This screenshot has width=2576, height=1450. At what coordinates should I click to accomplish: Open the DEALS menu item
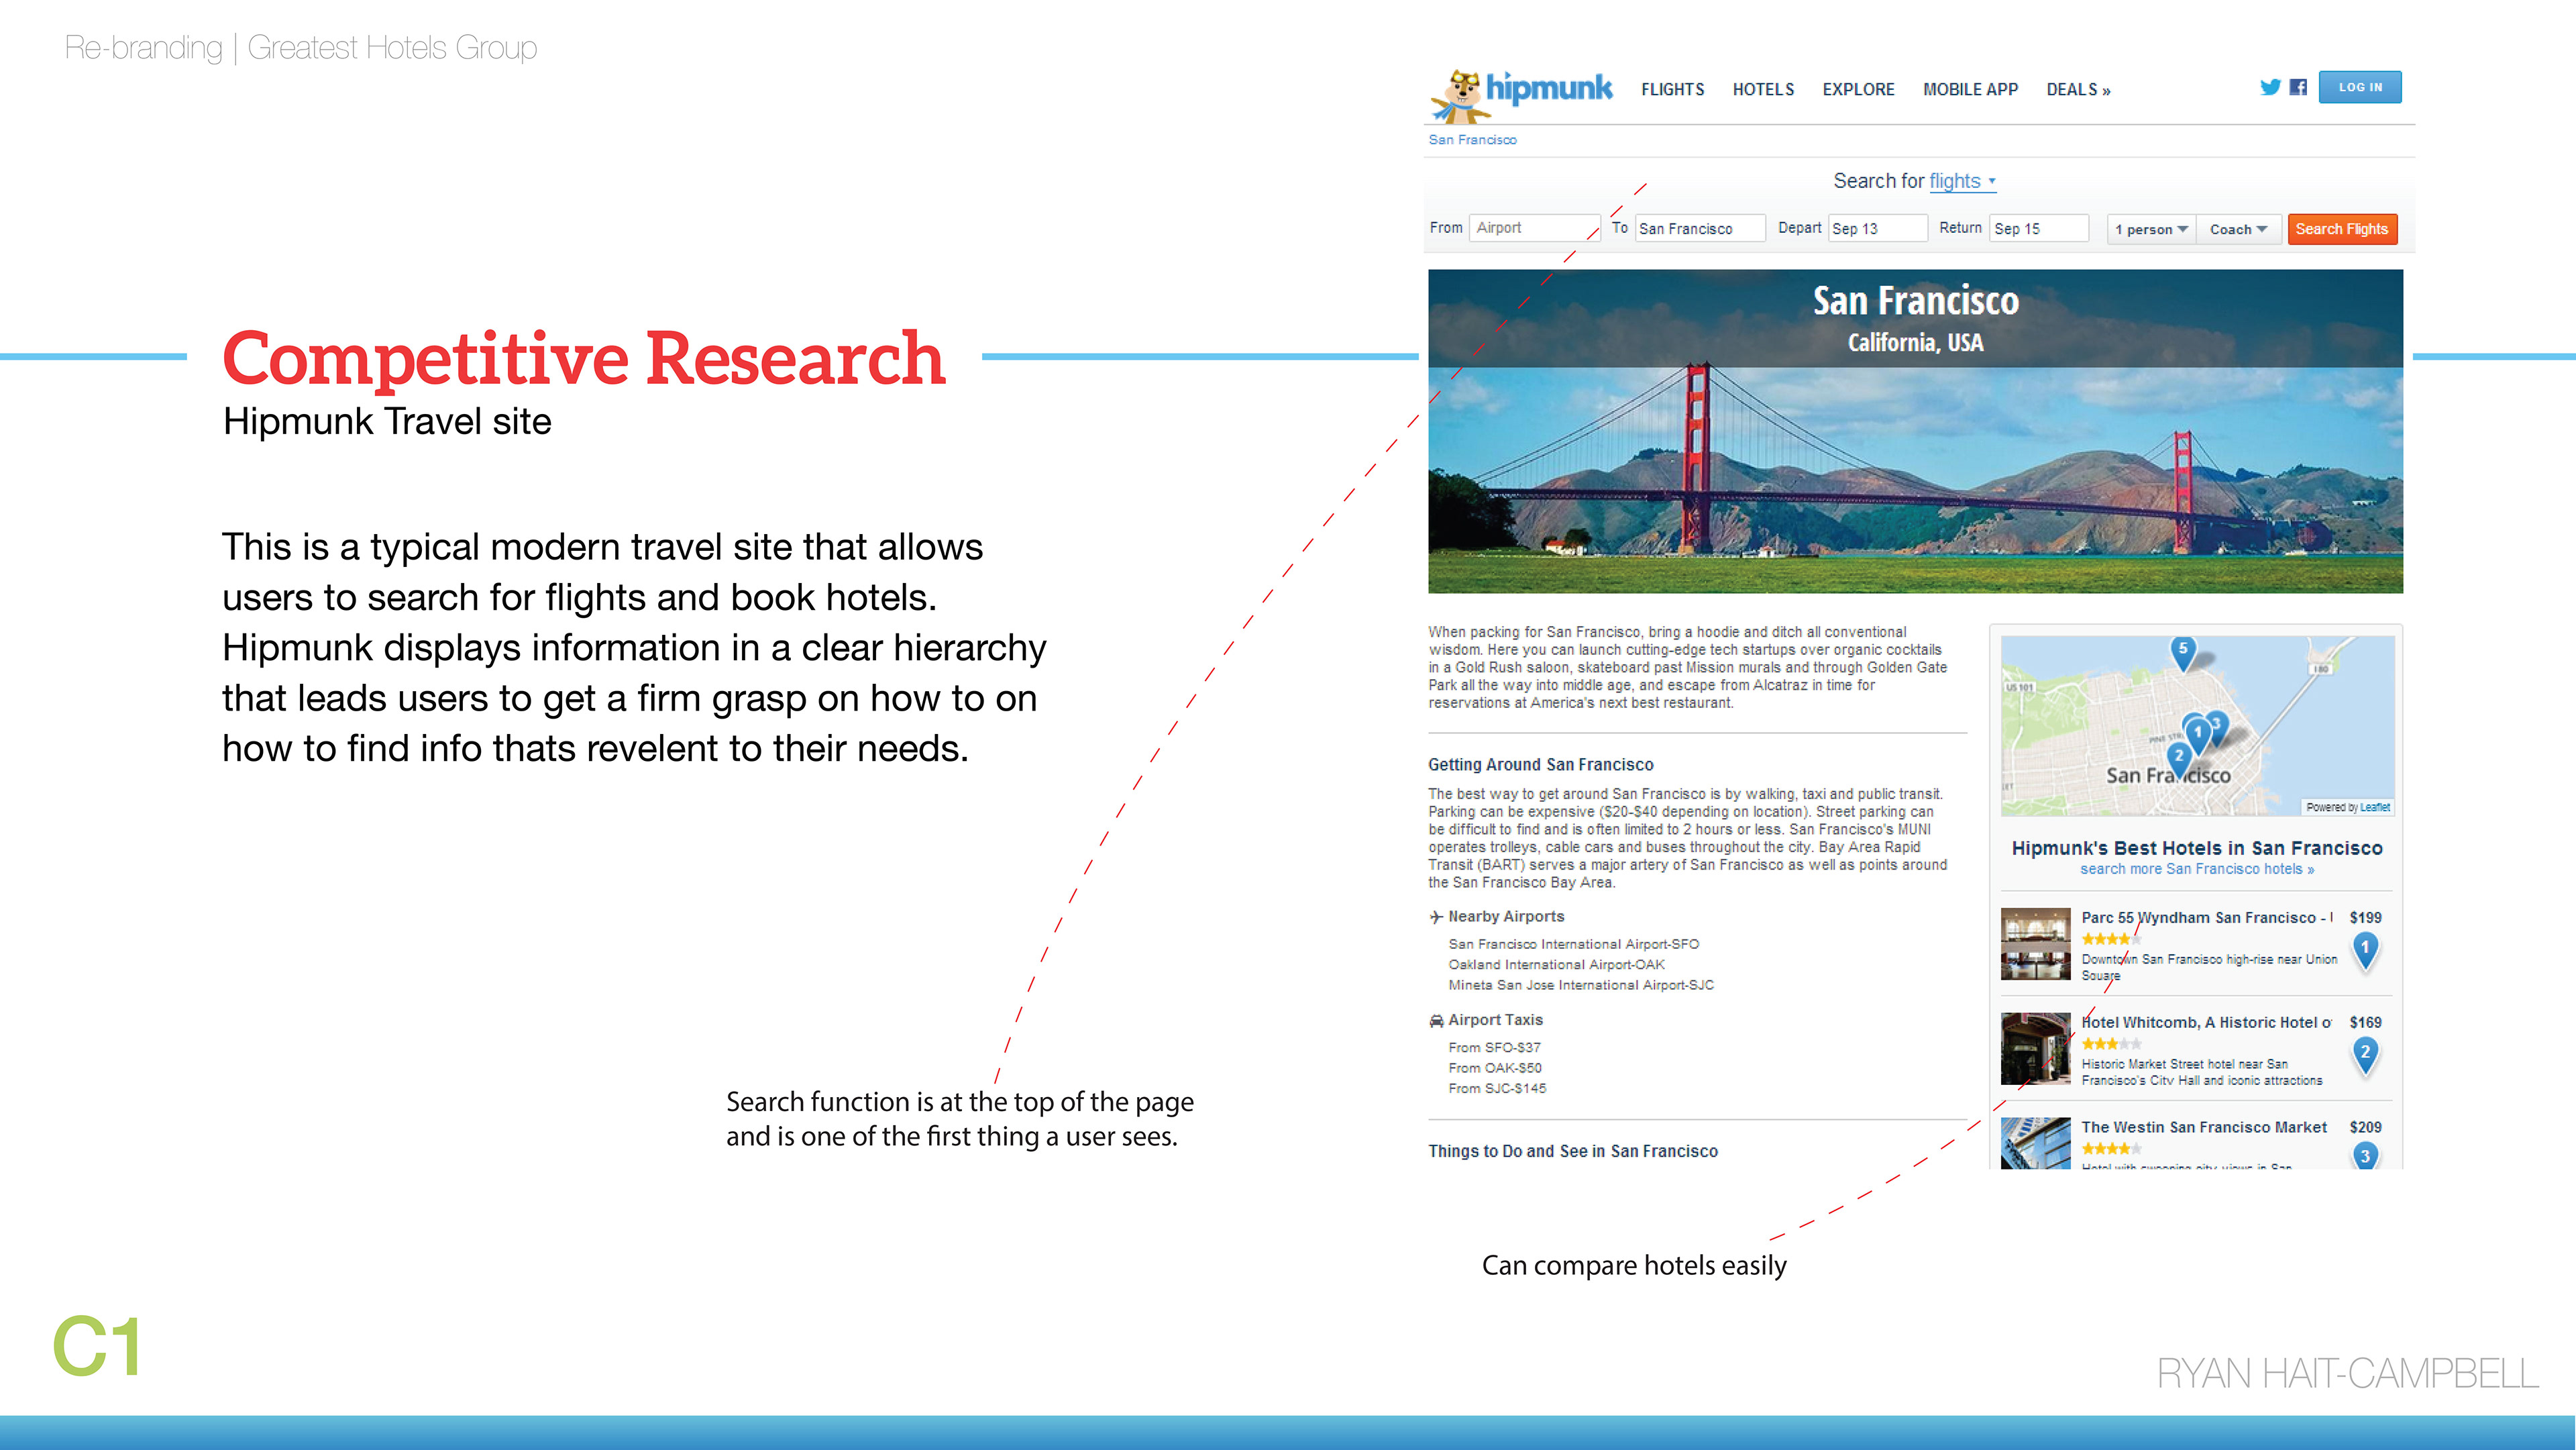pyautogui.click(x=2077, y=89)
